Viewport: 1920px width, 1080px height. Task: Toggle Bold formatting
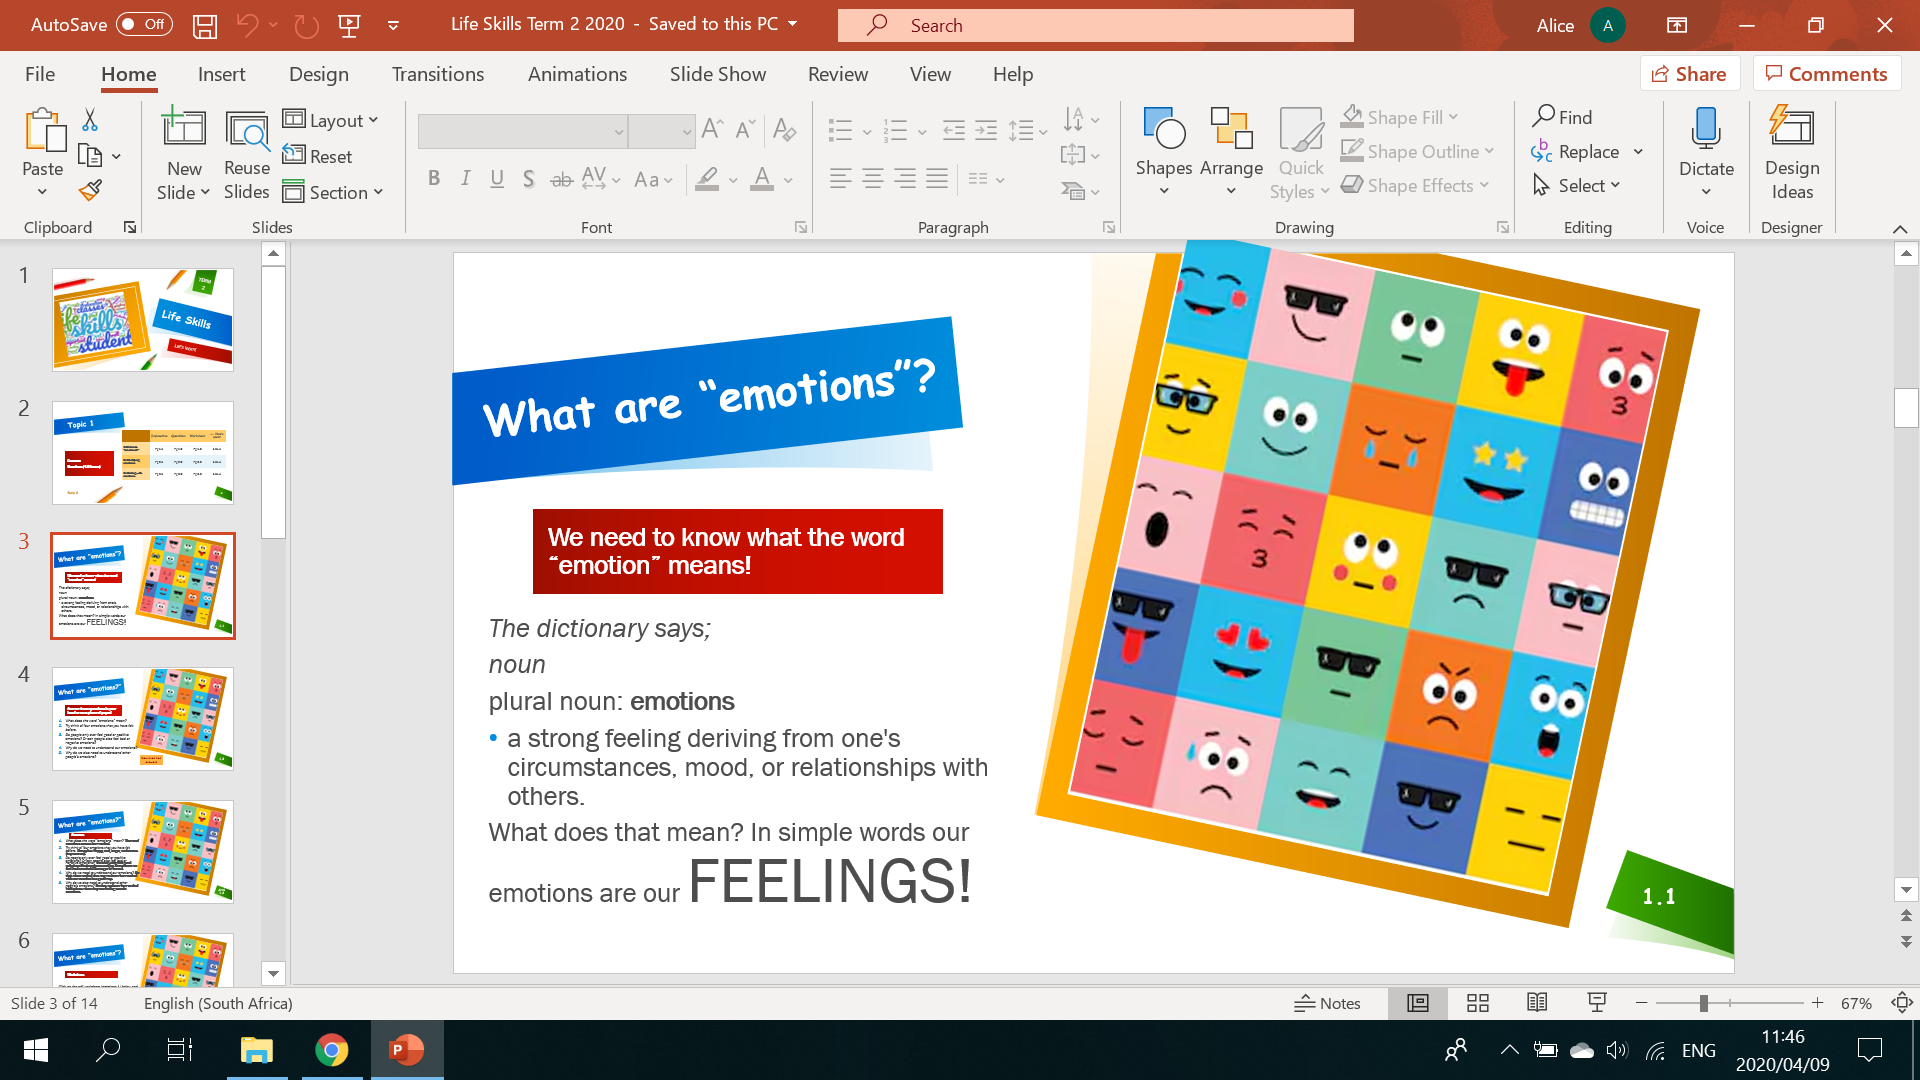pyautogui.click(x=434, y=179)
